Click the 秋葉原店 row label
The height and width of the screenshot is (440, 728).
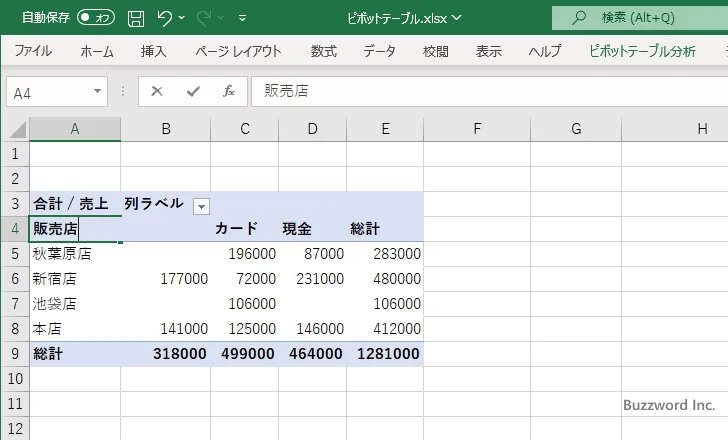[x=75, y=254]
